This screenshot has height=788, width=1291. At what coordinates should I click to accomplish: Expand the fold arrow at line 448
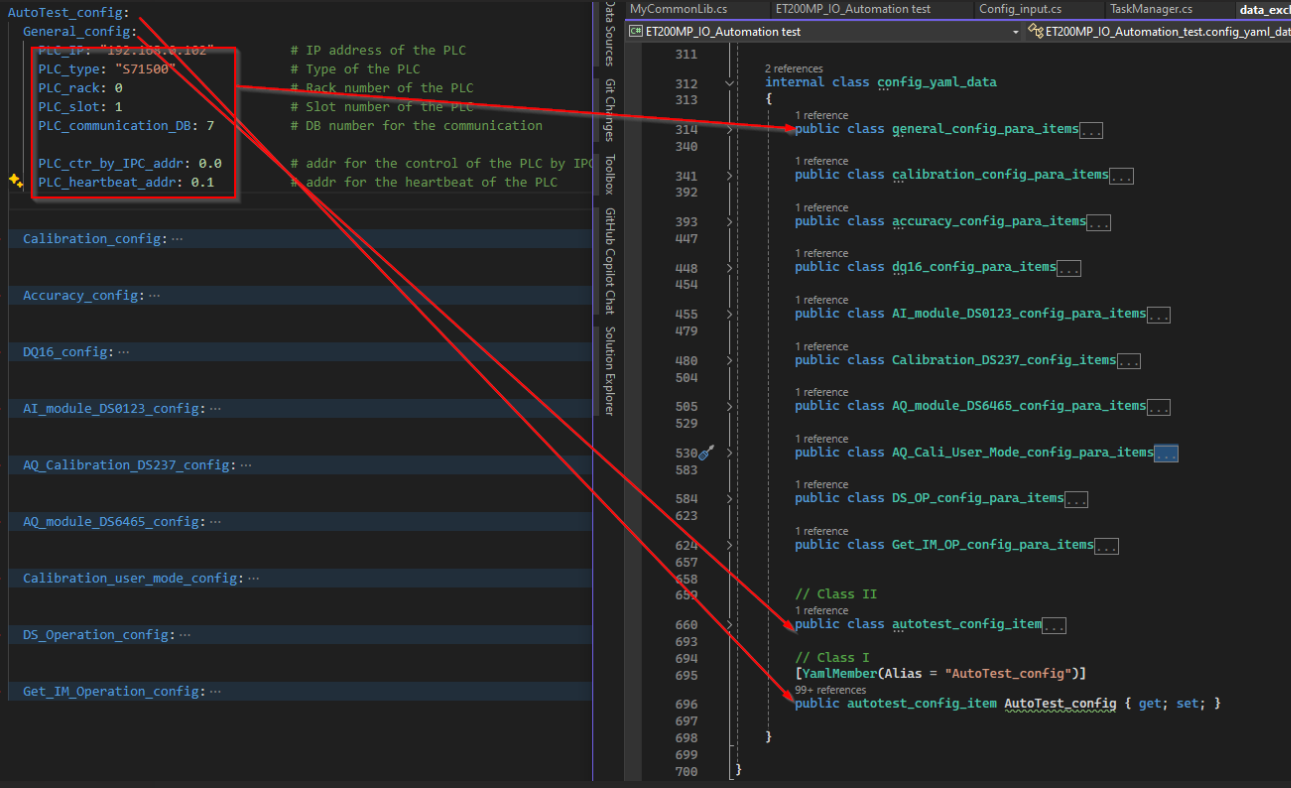pos(729,267)
